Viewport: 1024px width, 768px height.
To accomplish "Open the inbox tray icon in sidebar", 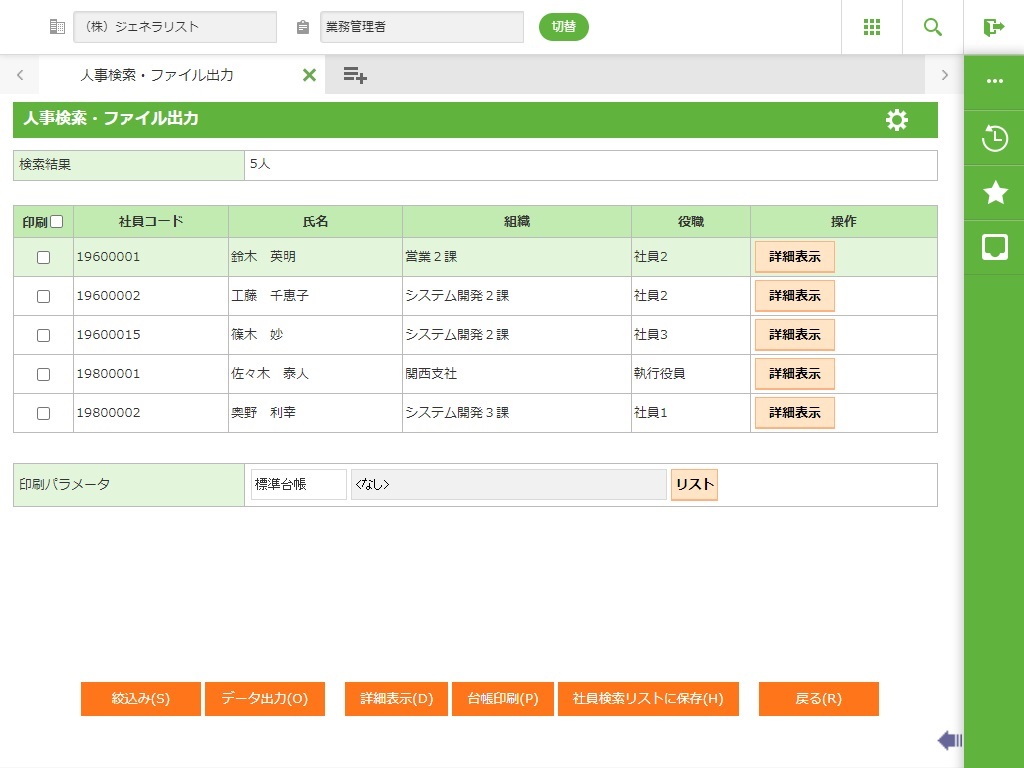I will click(995, 247).
